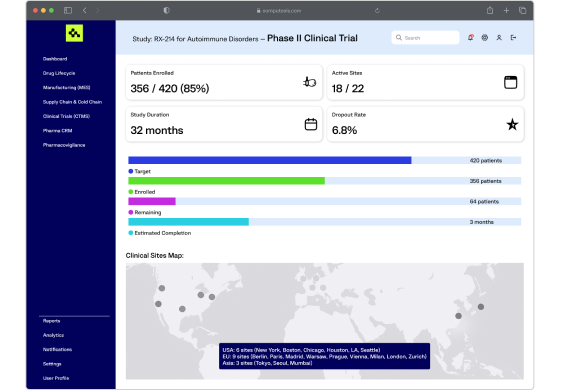The image size is (561, 390).
Task: Open the notifications bell icon
Action: click(x=470, y=38)
